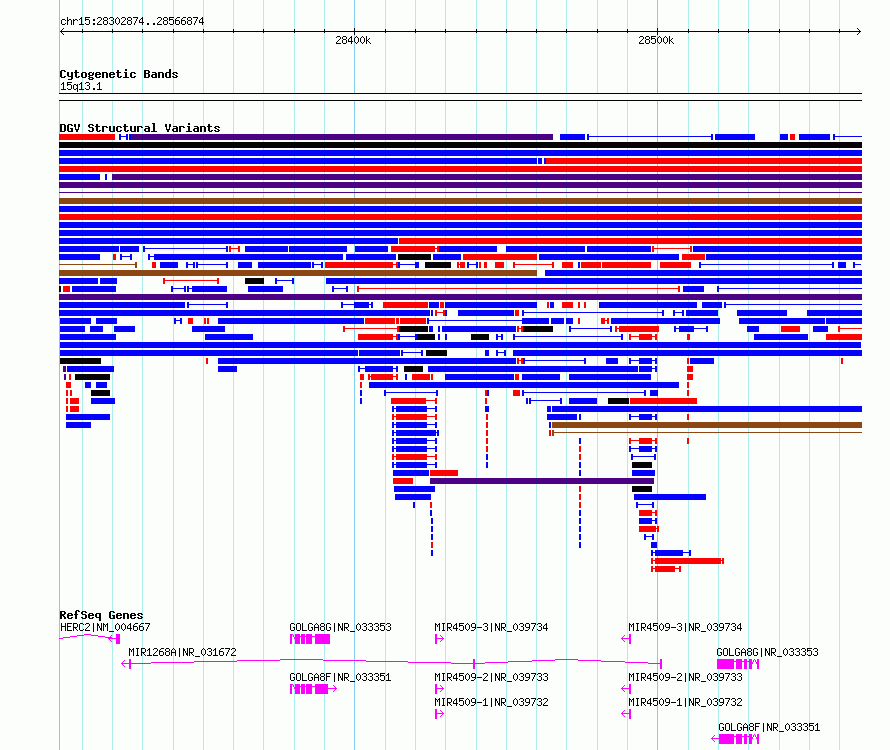This screenshot has height=750, width=890.
Task: Click the thick brown bar extending to right edge
Action: [x=707, y=425]
